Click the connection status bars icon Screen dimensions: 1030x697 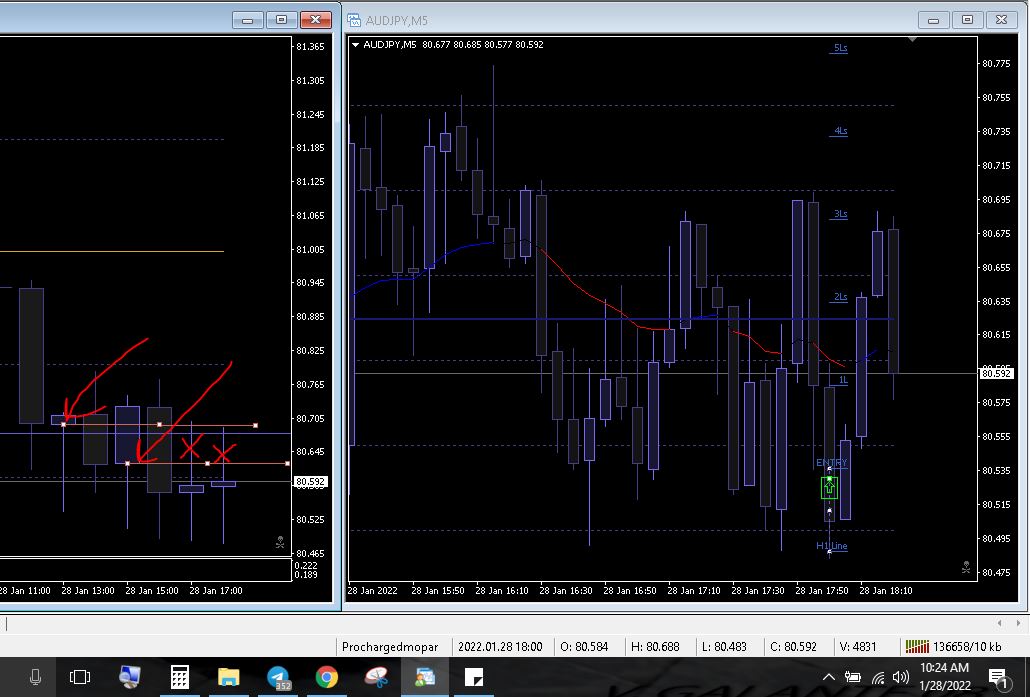(x=915, y=646)
